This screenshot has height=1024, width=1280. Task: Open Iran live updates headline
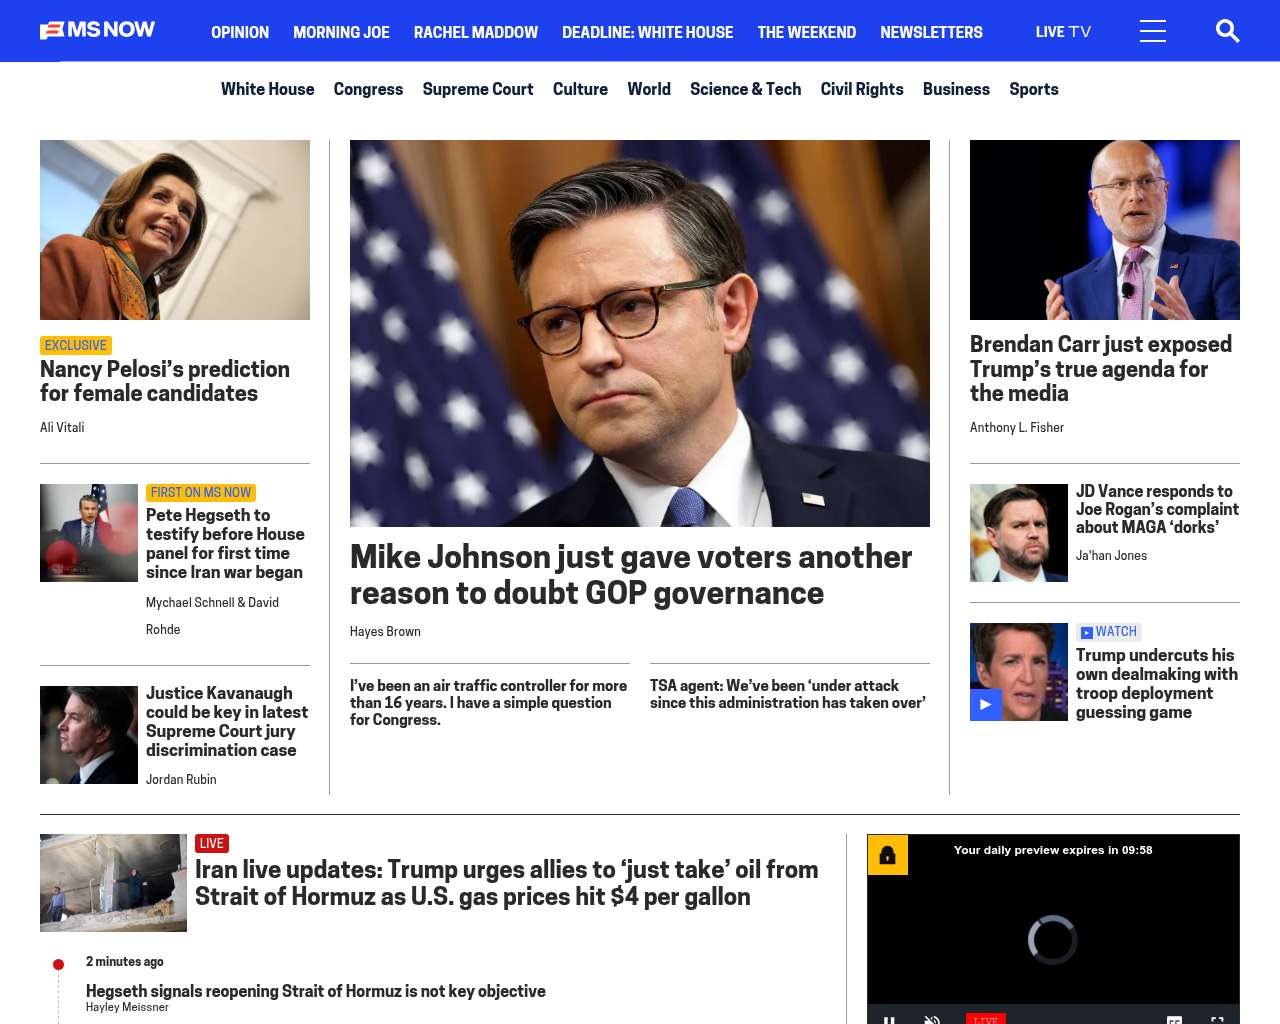(506, 882)
